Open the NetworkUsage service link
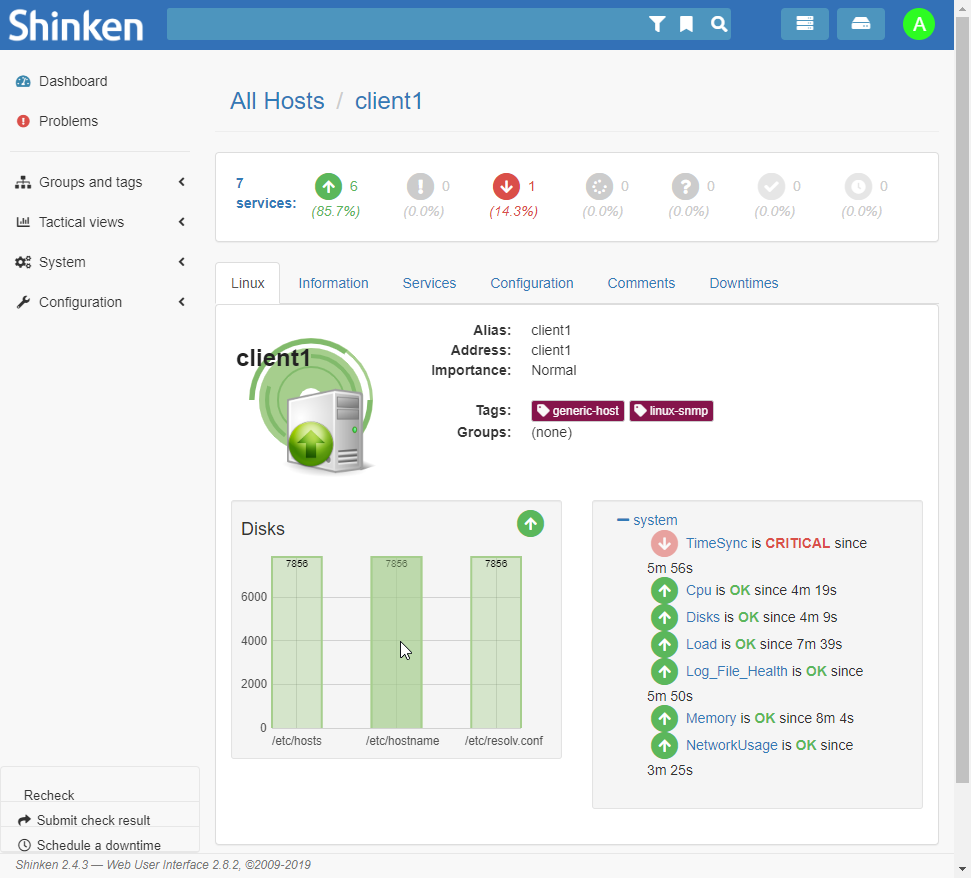Image resolution: width=971 pixels, height=878 pixels. pyautogui.click(x=731, y=745)
